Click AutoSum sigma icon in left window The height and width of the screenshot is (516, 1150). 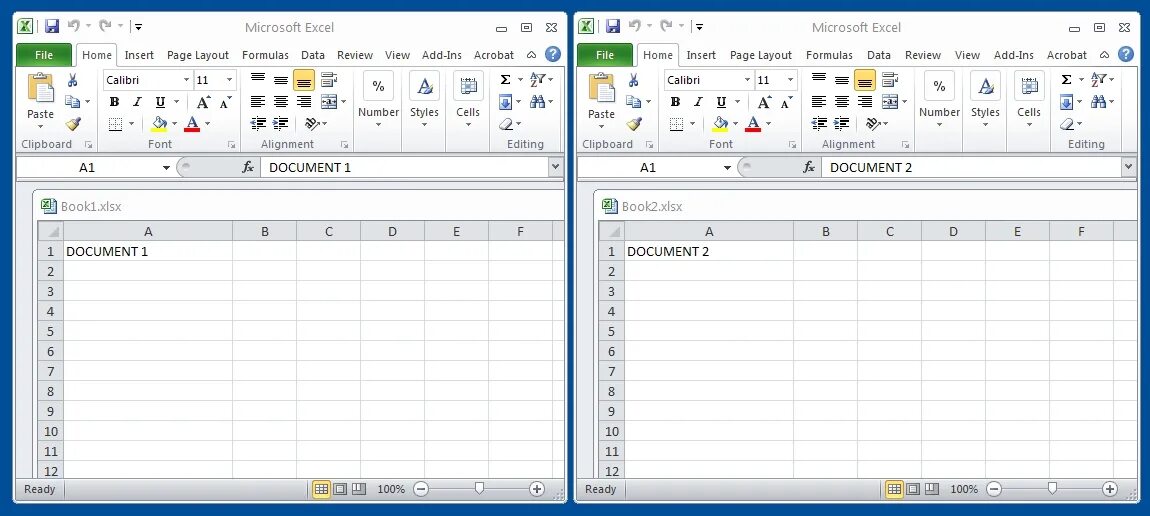click(505, 79)
